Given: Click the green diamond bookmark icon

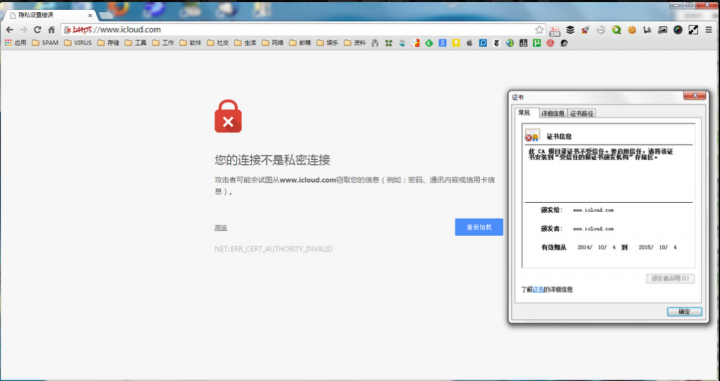Looking at the screenshot, I should (x=429, y=43).
